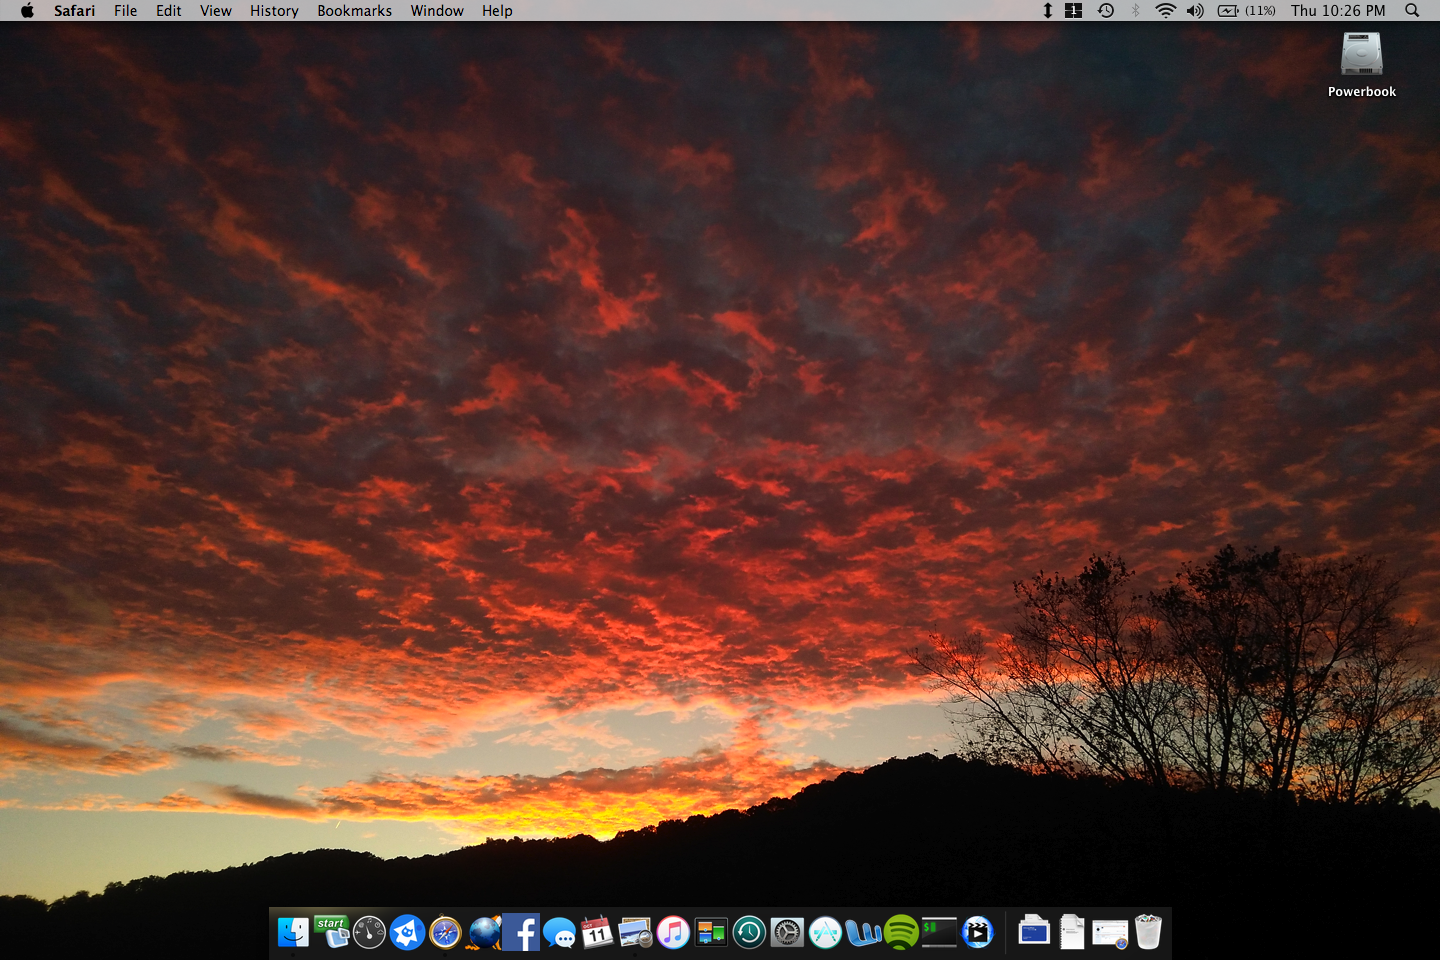Open Dashboard gauge icon in Dock
1440x960 pixels.
click(369, 932)
